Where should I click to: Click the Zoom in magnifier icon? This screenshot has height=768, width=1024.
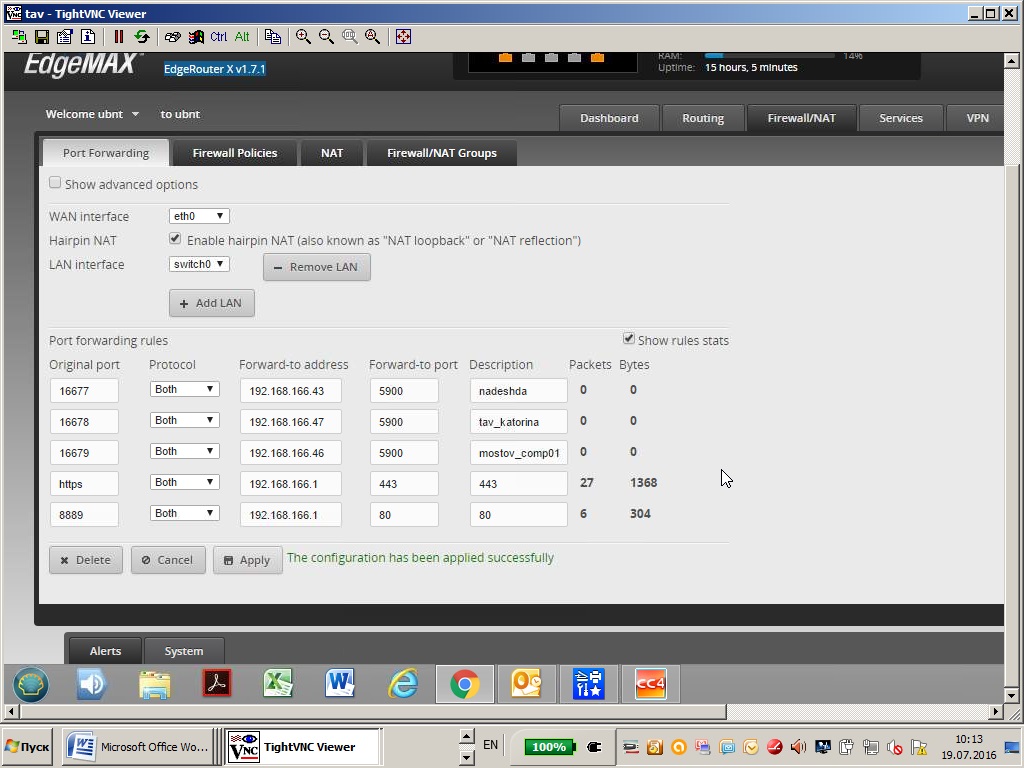tap(303, 37)
